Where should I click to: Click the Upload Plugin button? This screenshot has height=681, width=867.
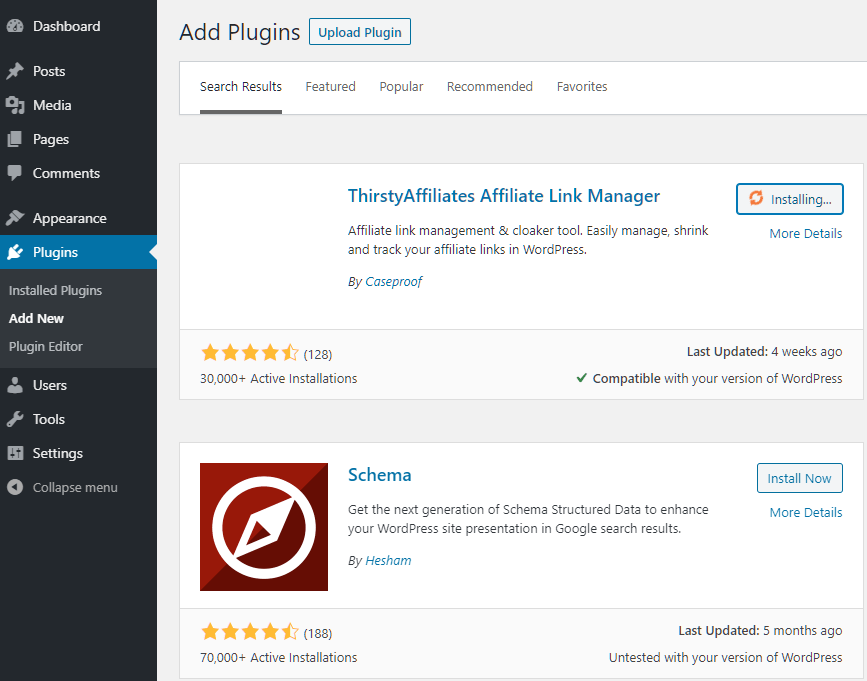pos(360,32)
